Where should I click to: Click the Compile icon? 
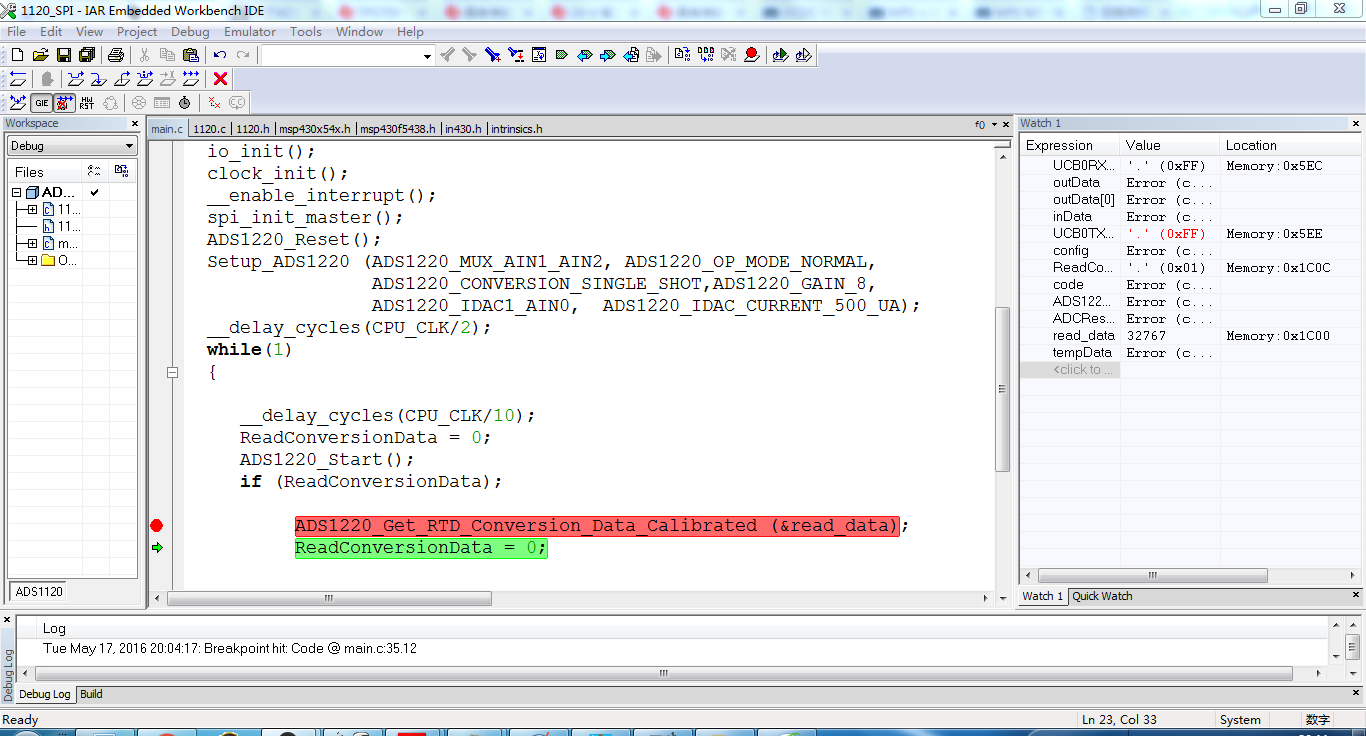point(683,55)
